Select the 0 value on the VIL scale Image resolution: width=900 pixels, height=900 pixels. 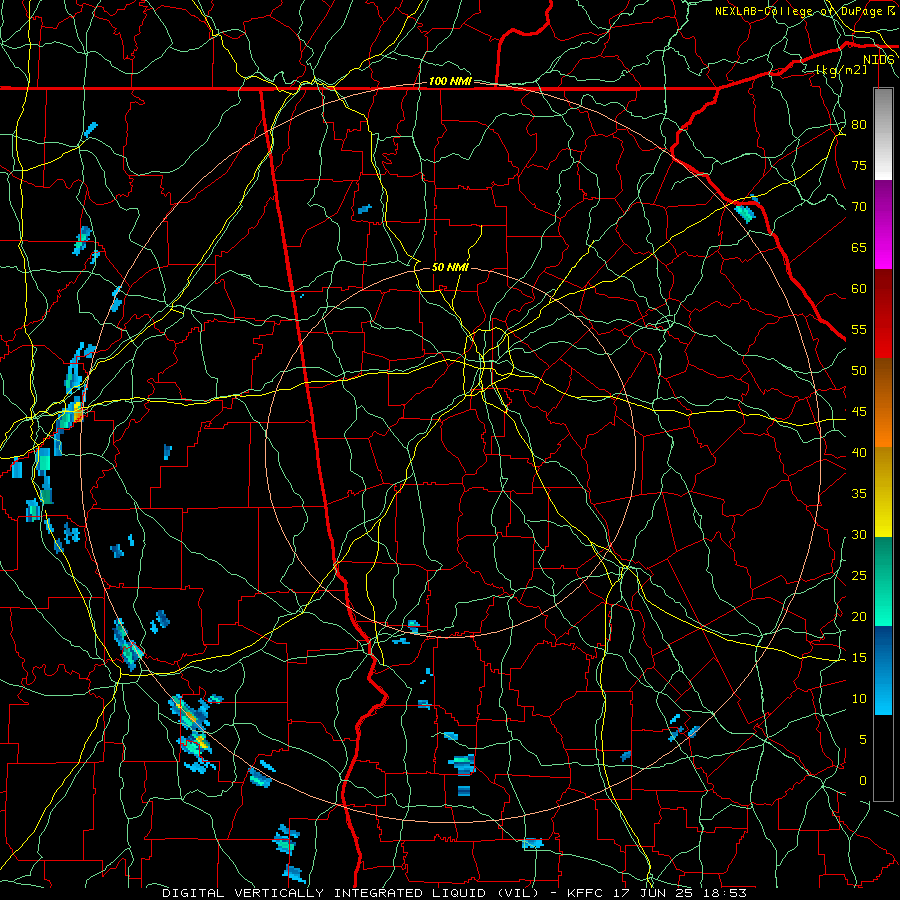click(x=863, y=781)
